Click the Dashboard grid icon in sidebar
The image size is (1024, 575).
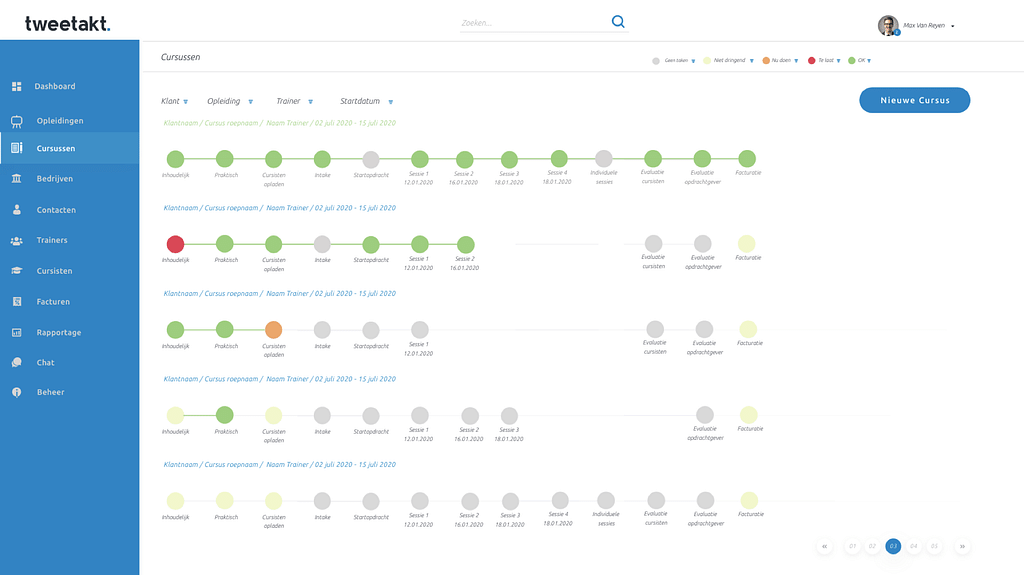tap(17, 87)
